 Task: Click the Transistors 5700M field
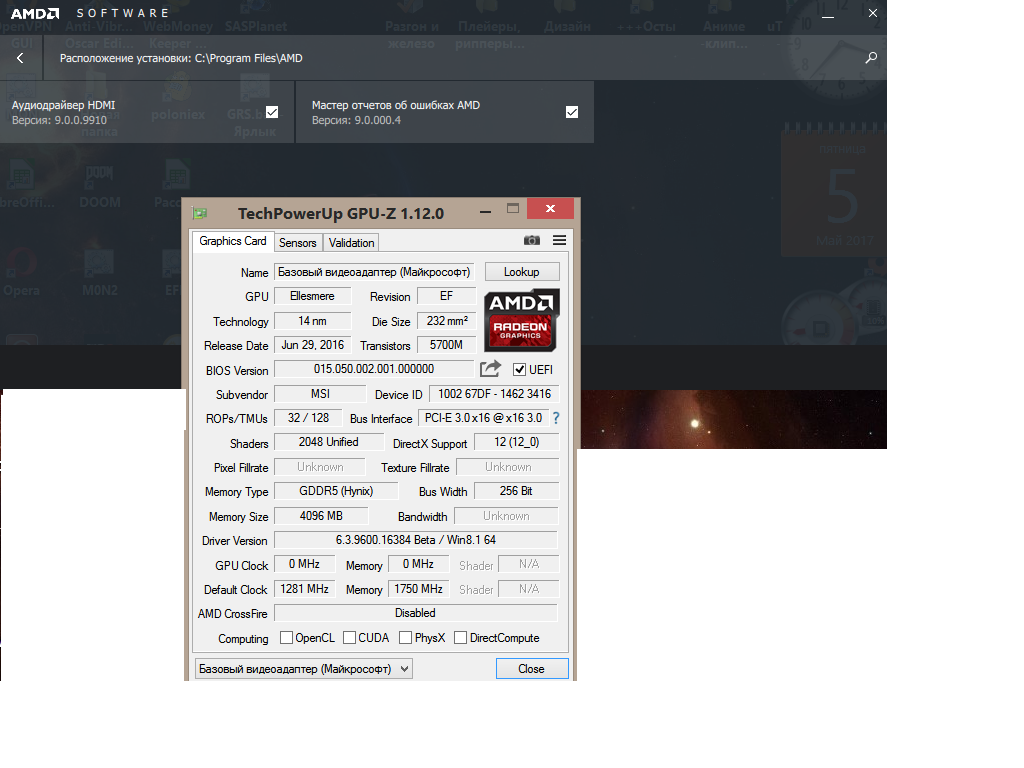tap(447, 345)
